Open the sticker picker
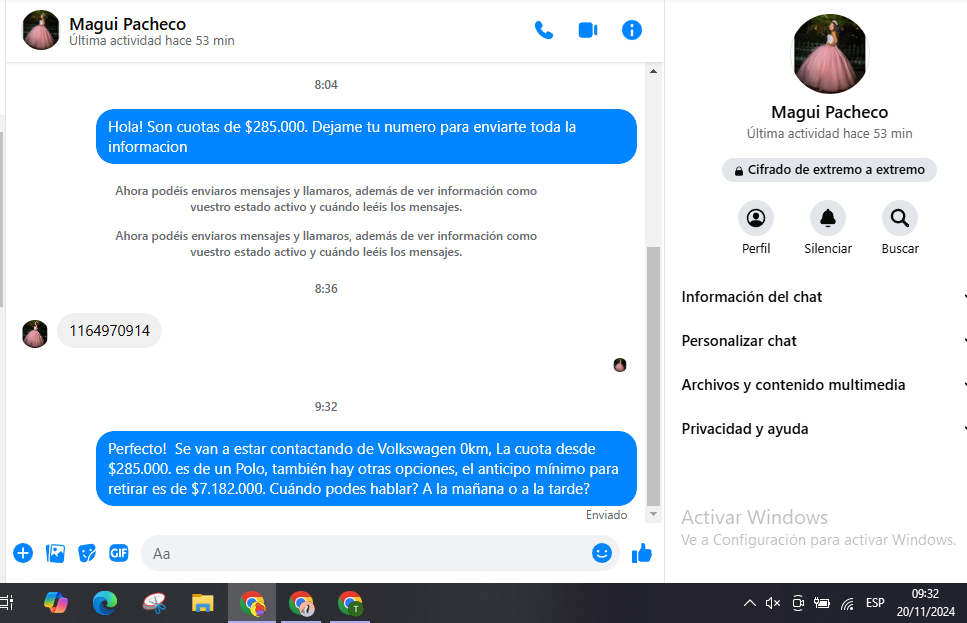This screenshot has width=967, height=623. (x=88, y=553)
